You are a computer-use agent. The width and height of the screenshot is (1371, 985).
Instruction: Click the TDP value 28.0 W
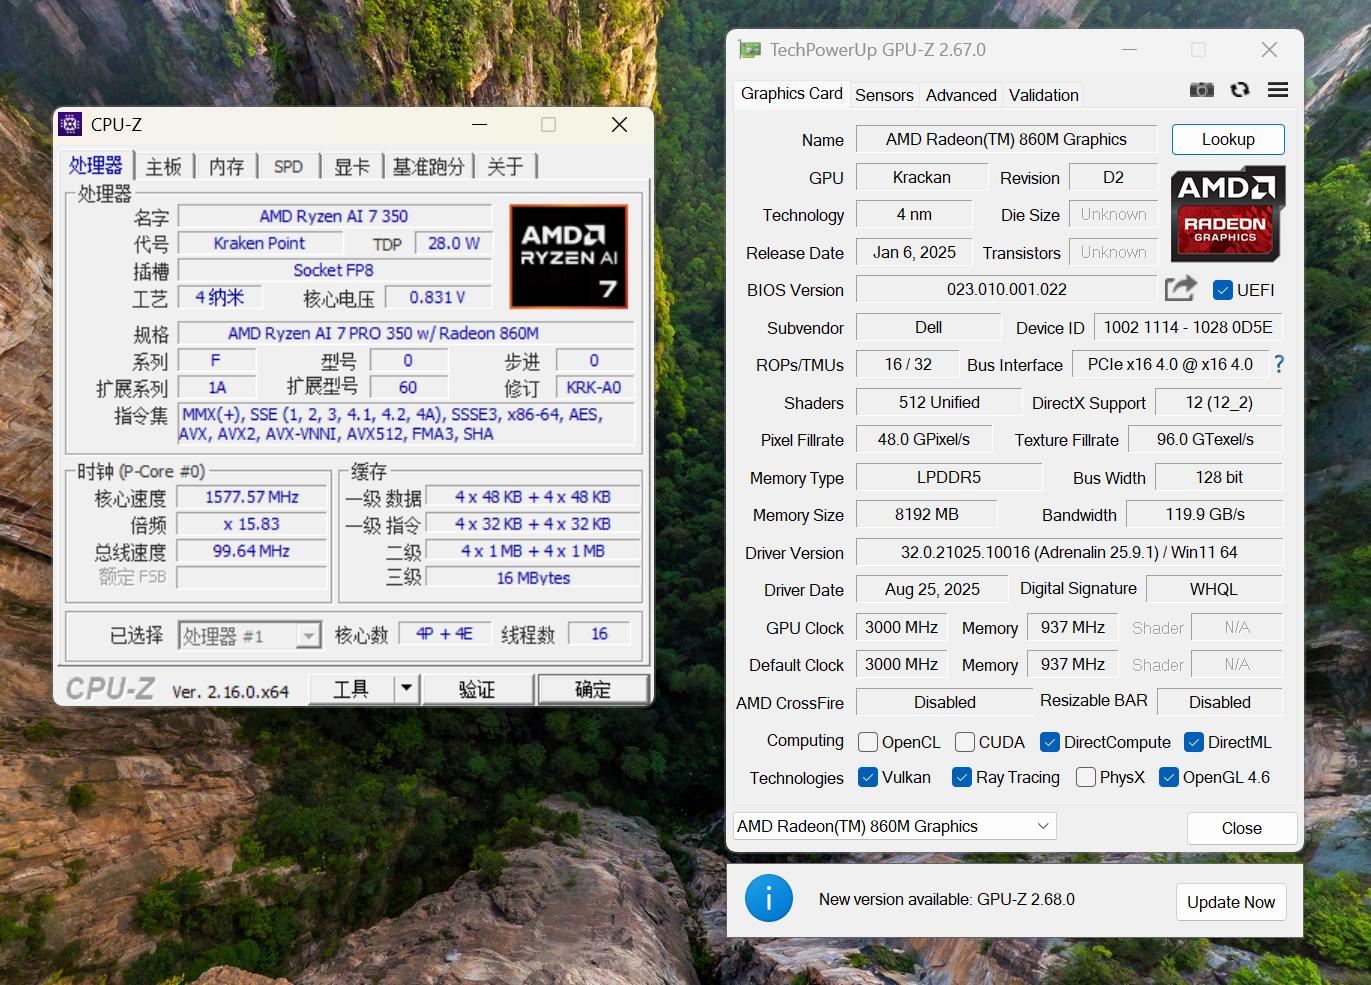click(x=453, y=243)
